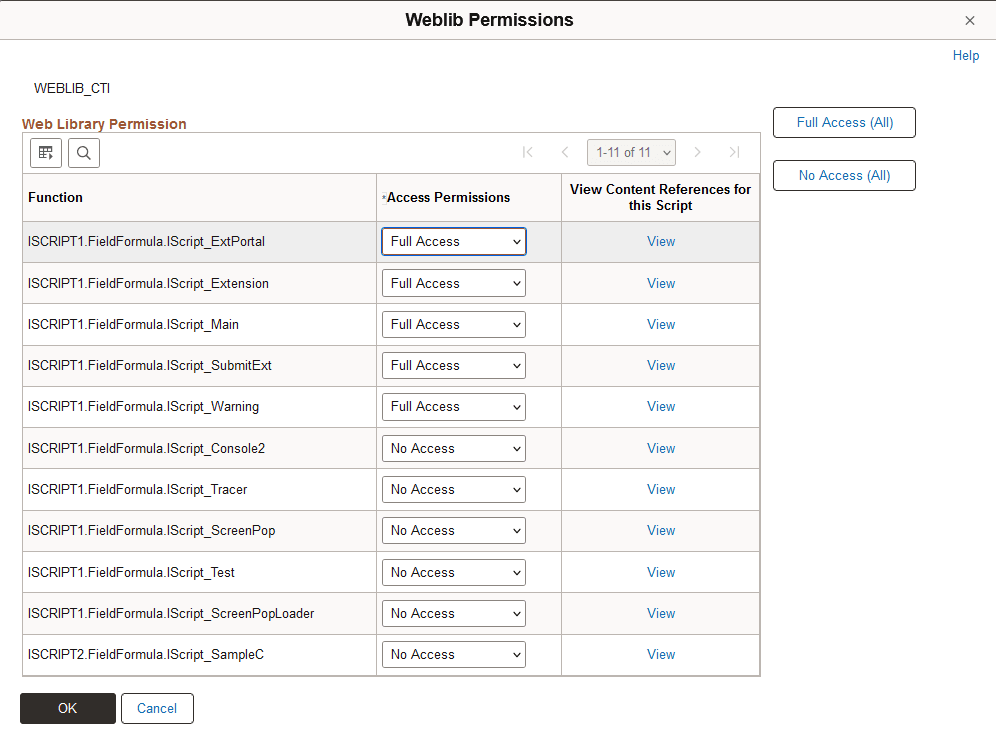
Task: Open the 1-11 of 11 row selector
Action: click(x=631, y=152)
